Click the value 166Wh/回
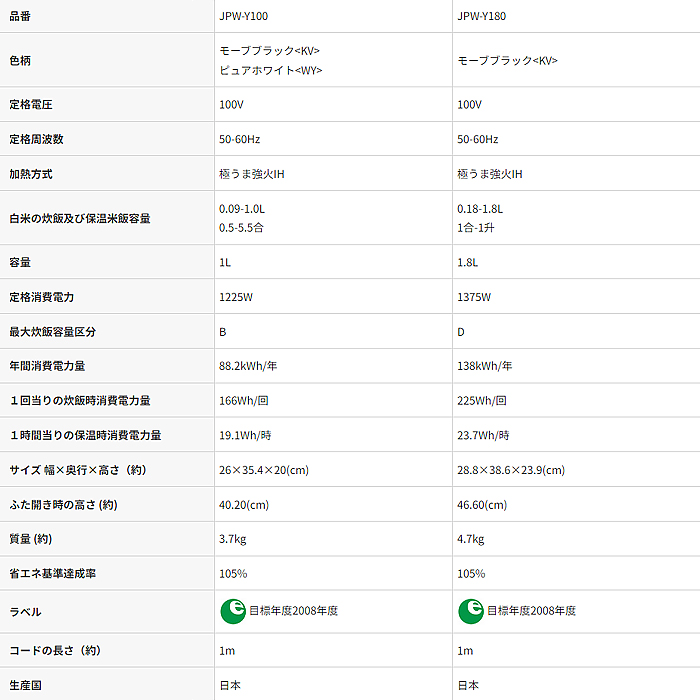Image resolution: width=700 pixels, height=700 pixels. [x=243, y=400]
